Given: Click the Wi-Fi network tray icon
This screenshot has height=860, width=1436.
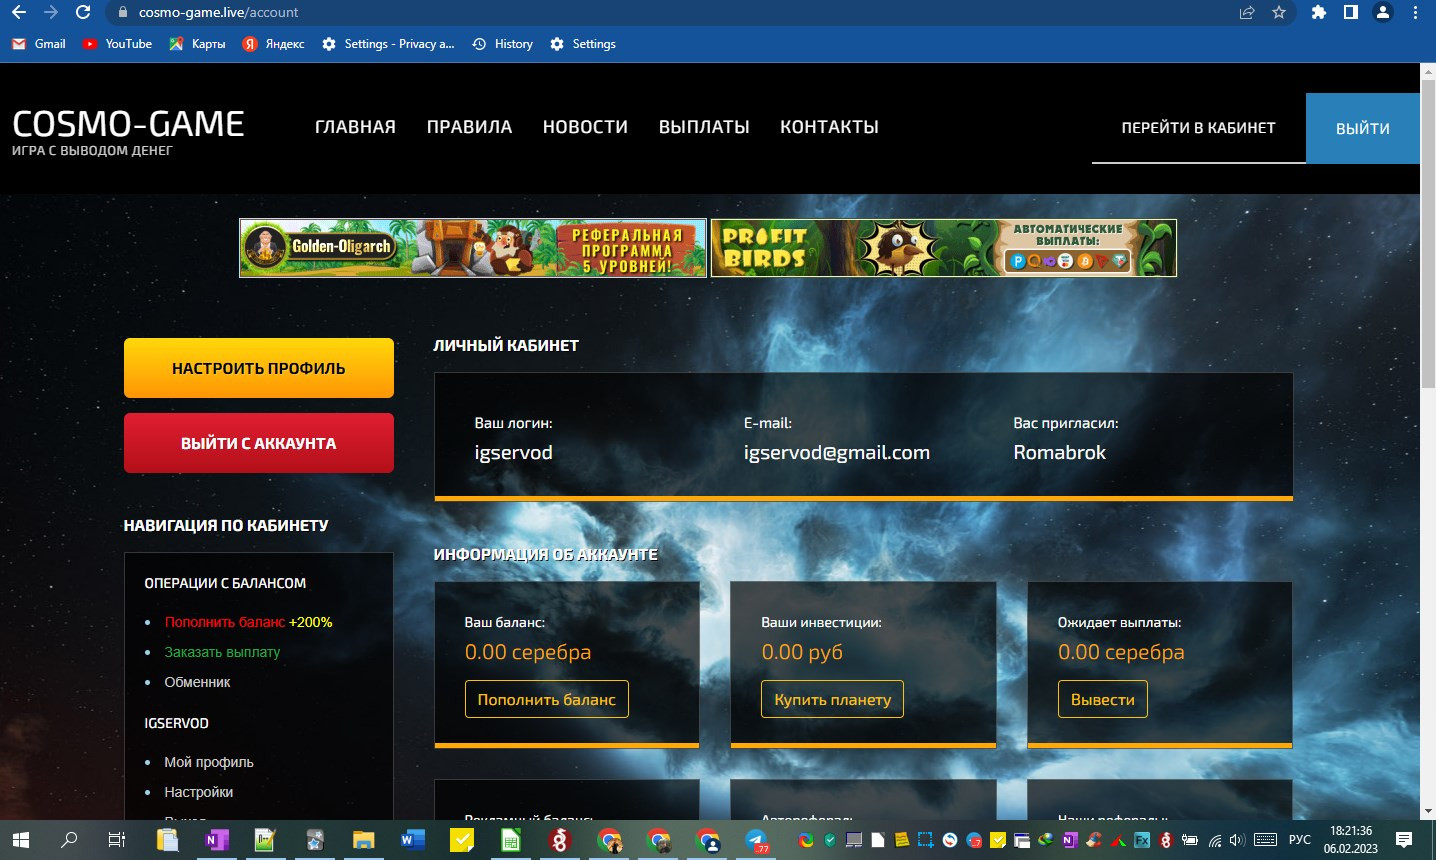Looking at the screenshot, I should (1215, 840).
